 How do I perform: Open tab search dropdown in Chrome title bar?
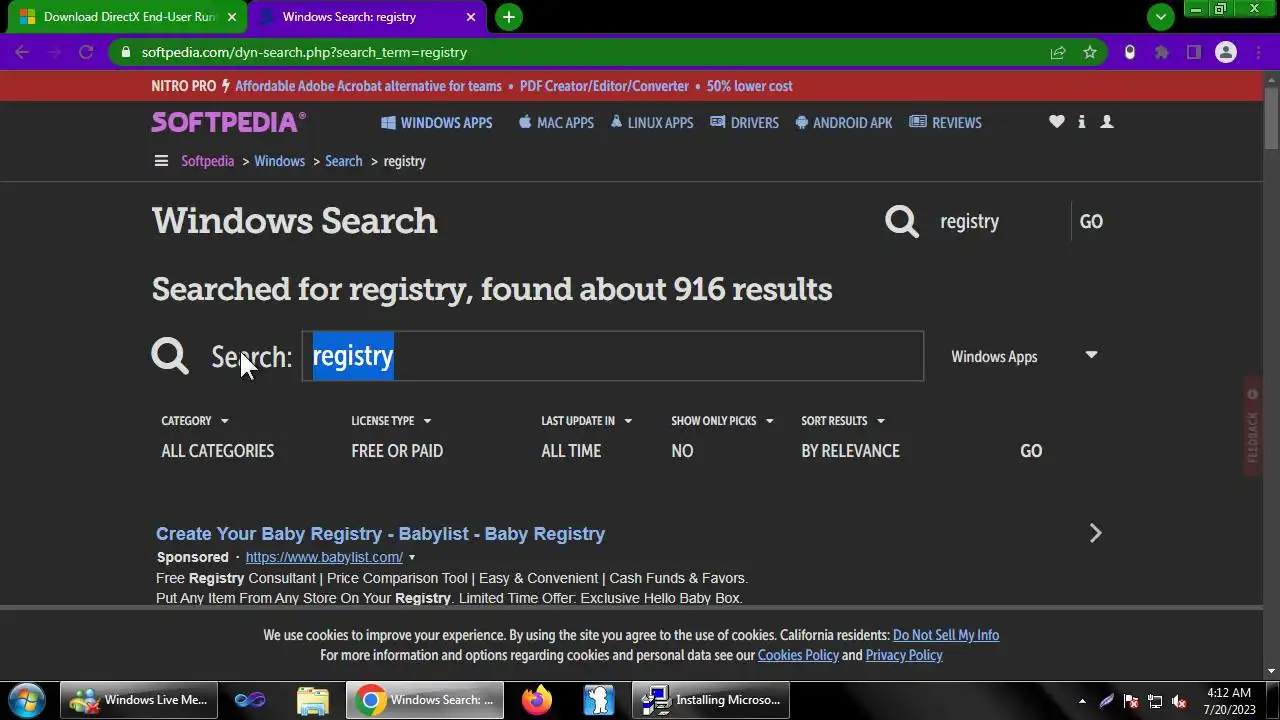pyautogui.click(x=1161, y=17)
